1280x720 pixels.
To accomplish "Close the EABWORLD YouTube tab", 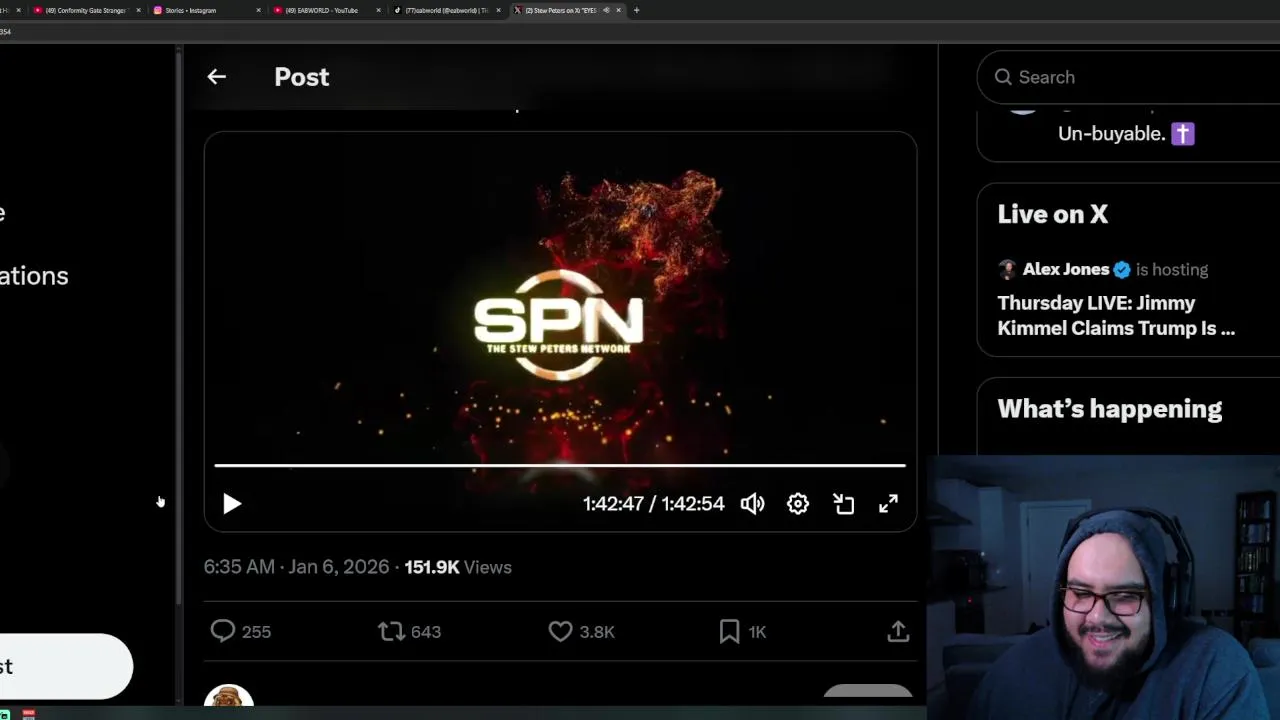I will (378, 10).
